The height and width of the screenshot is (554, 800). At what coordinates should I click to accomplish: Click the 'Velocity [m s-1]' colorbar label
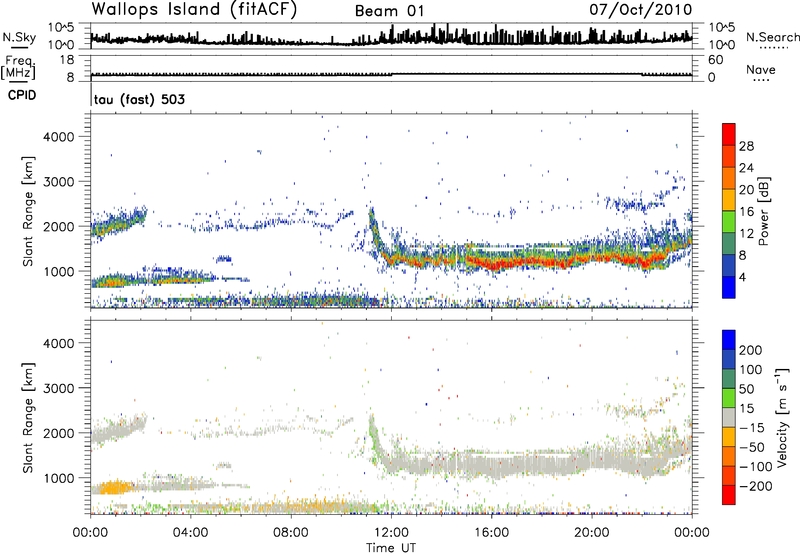pos(781,418)
